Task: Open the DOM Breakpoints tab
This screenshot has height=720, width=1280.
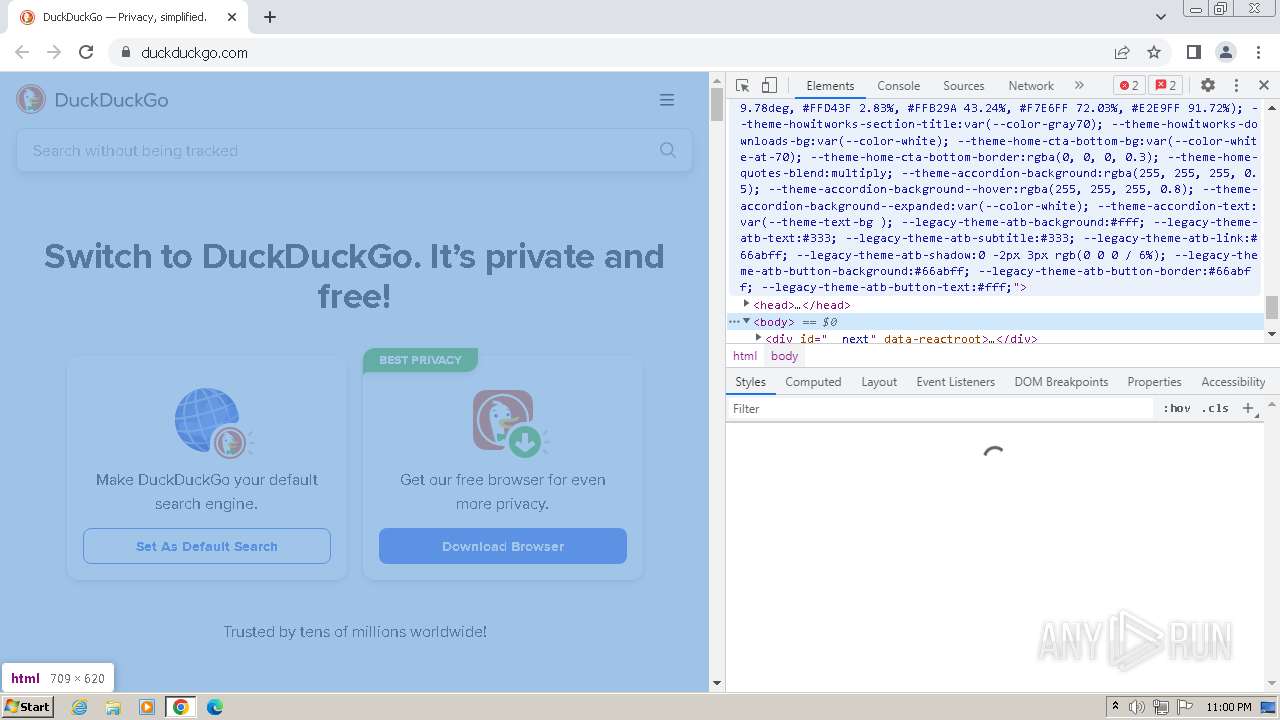Action: tap(1061, 382)
